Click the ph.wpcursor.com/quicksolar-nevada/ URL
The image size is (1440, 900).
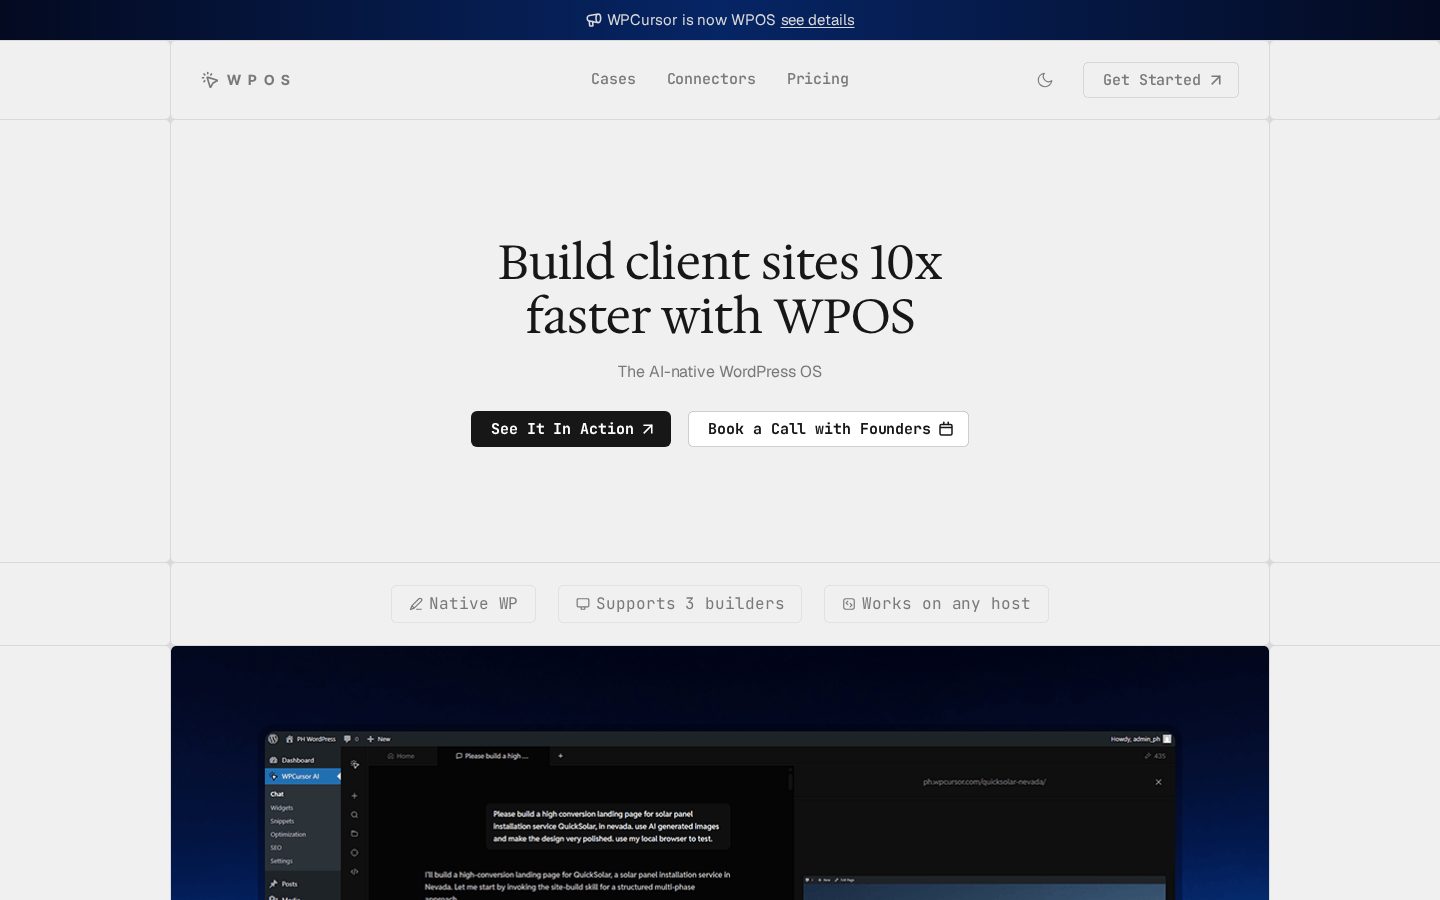[984, 782]
